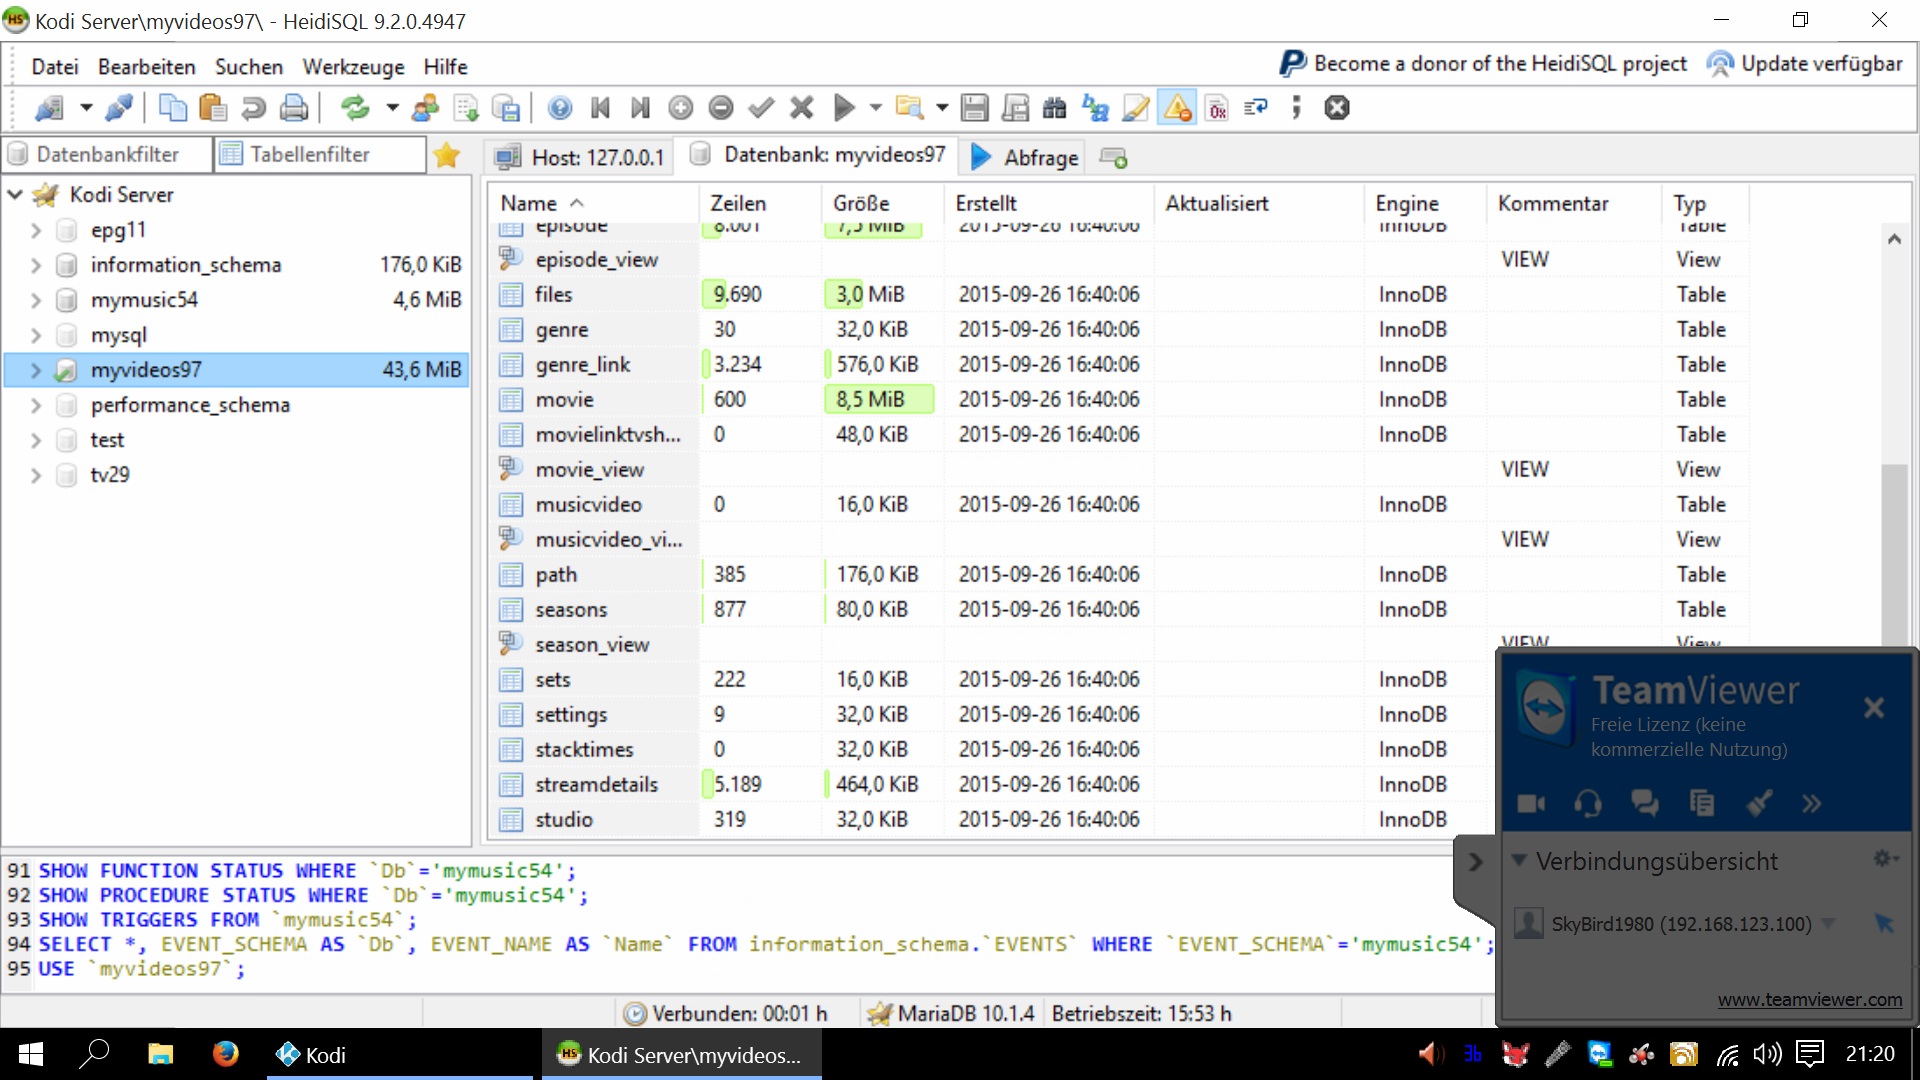Open the Bearbeiten menu
Screen dimensions: 1920x1080
[x=147, y=66]
